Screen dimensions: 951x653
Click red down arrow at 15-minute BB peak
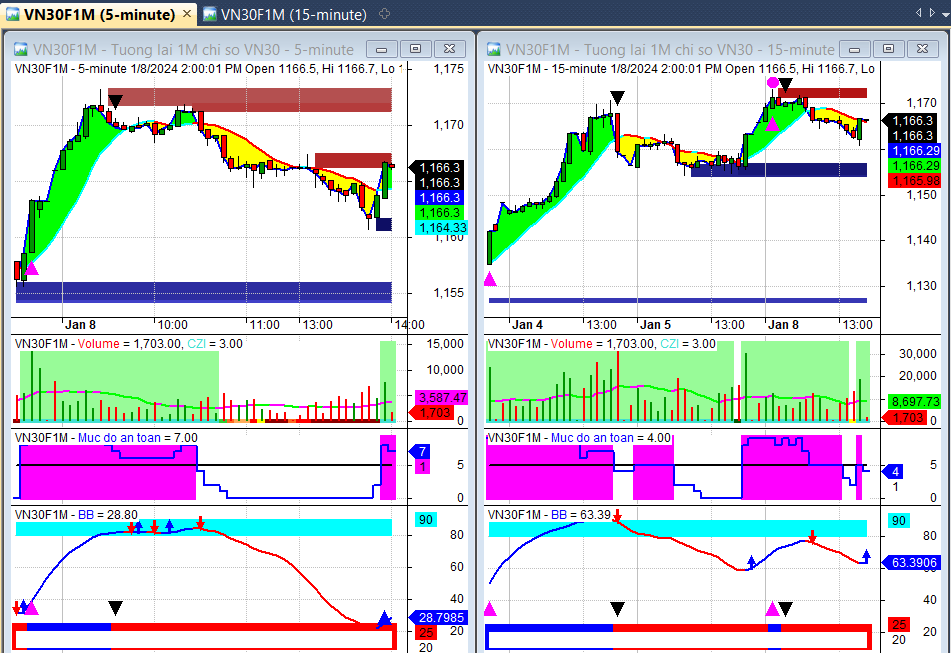point(617,517)
